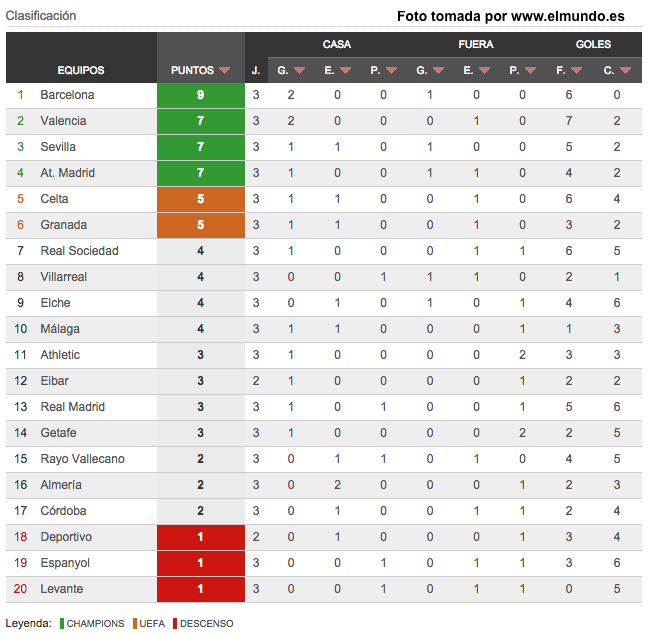Click Barcelona's green 9 points cell

coord(201,95)
